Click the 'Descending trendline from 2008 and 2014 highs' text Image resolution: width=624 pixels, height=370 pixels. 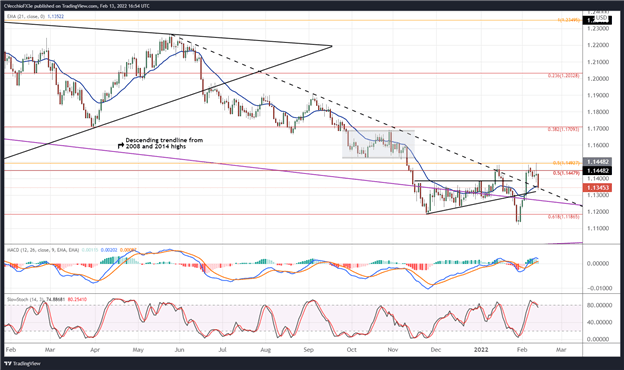(164, 143)
